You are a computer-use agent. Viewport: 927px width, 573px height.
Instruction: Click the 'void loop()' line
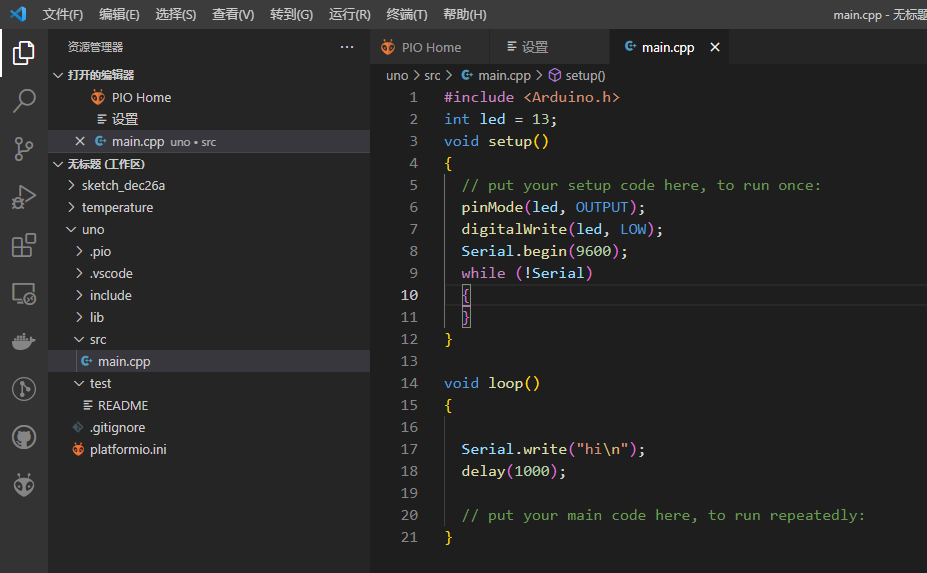pyautogui.click(x=492, y=383)
